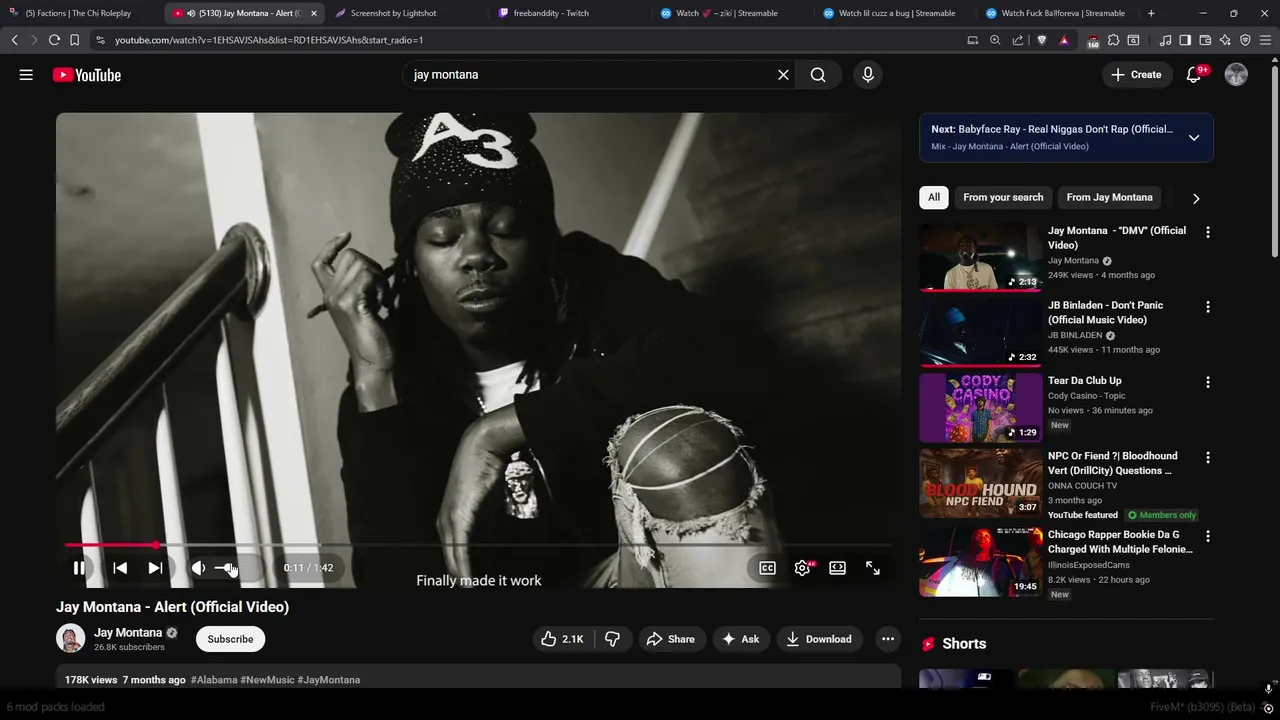Open the Create menu
Image resolution: width=1280 pixels, height=720 pixels.
[x=1137, y=75]
